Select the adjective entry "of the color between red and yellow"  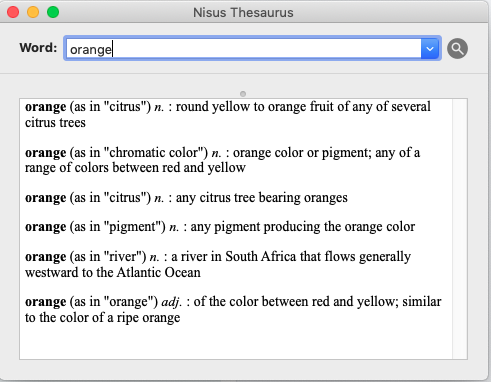point(233,309)
